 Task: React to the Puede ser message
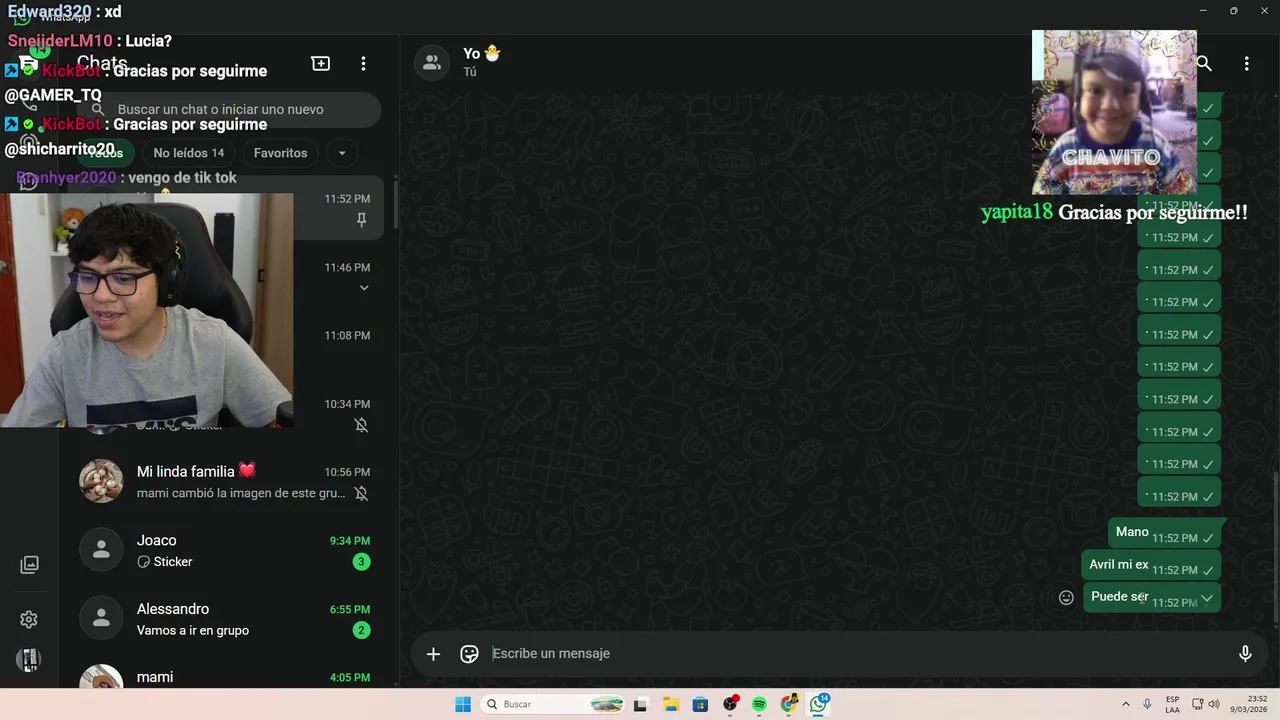pyautogui.click(x=1066, y=597)
